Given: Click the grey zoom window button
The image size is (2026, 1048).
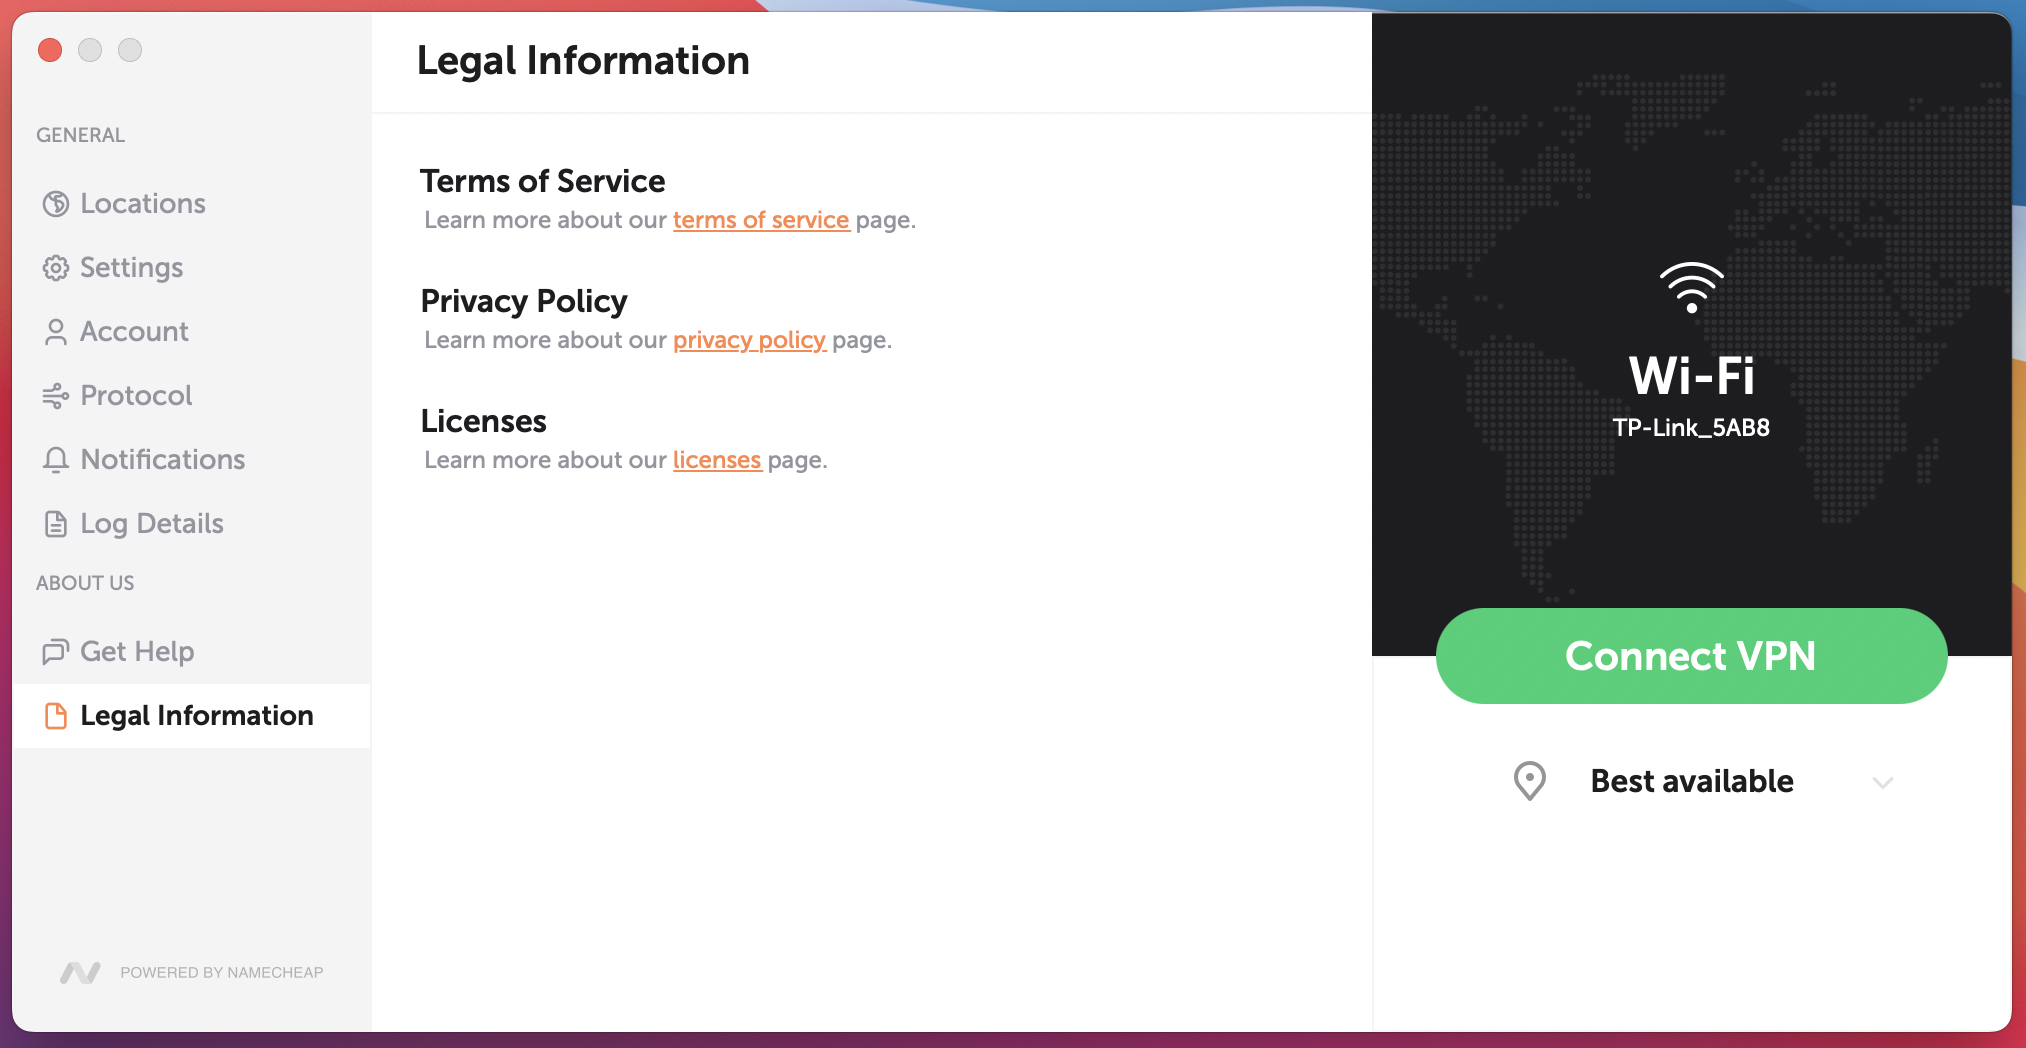Looking at the screenshot, I should [x=130, y=50].
